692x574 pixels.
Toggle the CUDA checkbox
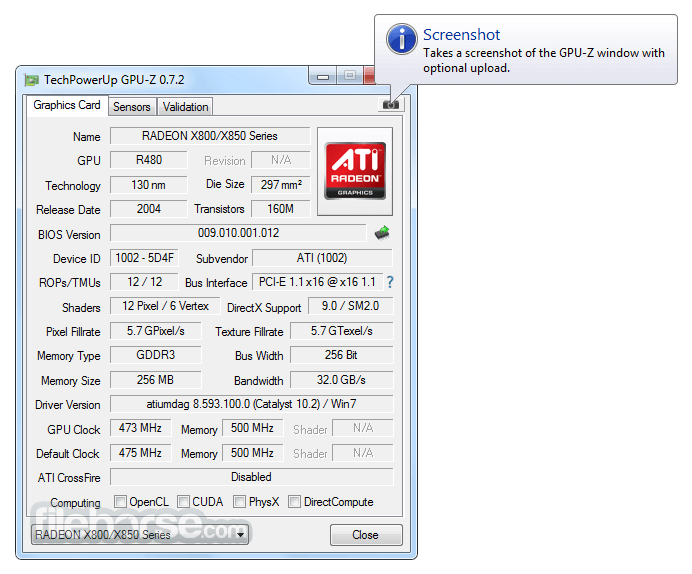coord(183,502)
